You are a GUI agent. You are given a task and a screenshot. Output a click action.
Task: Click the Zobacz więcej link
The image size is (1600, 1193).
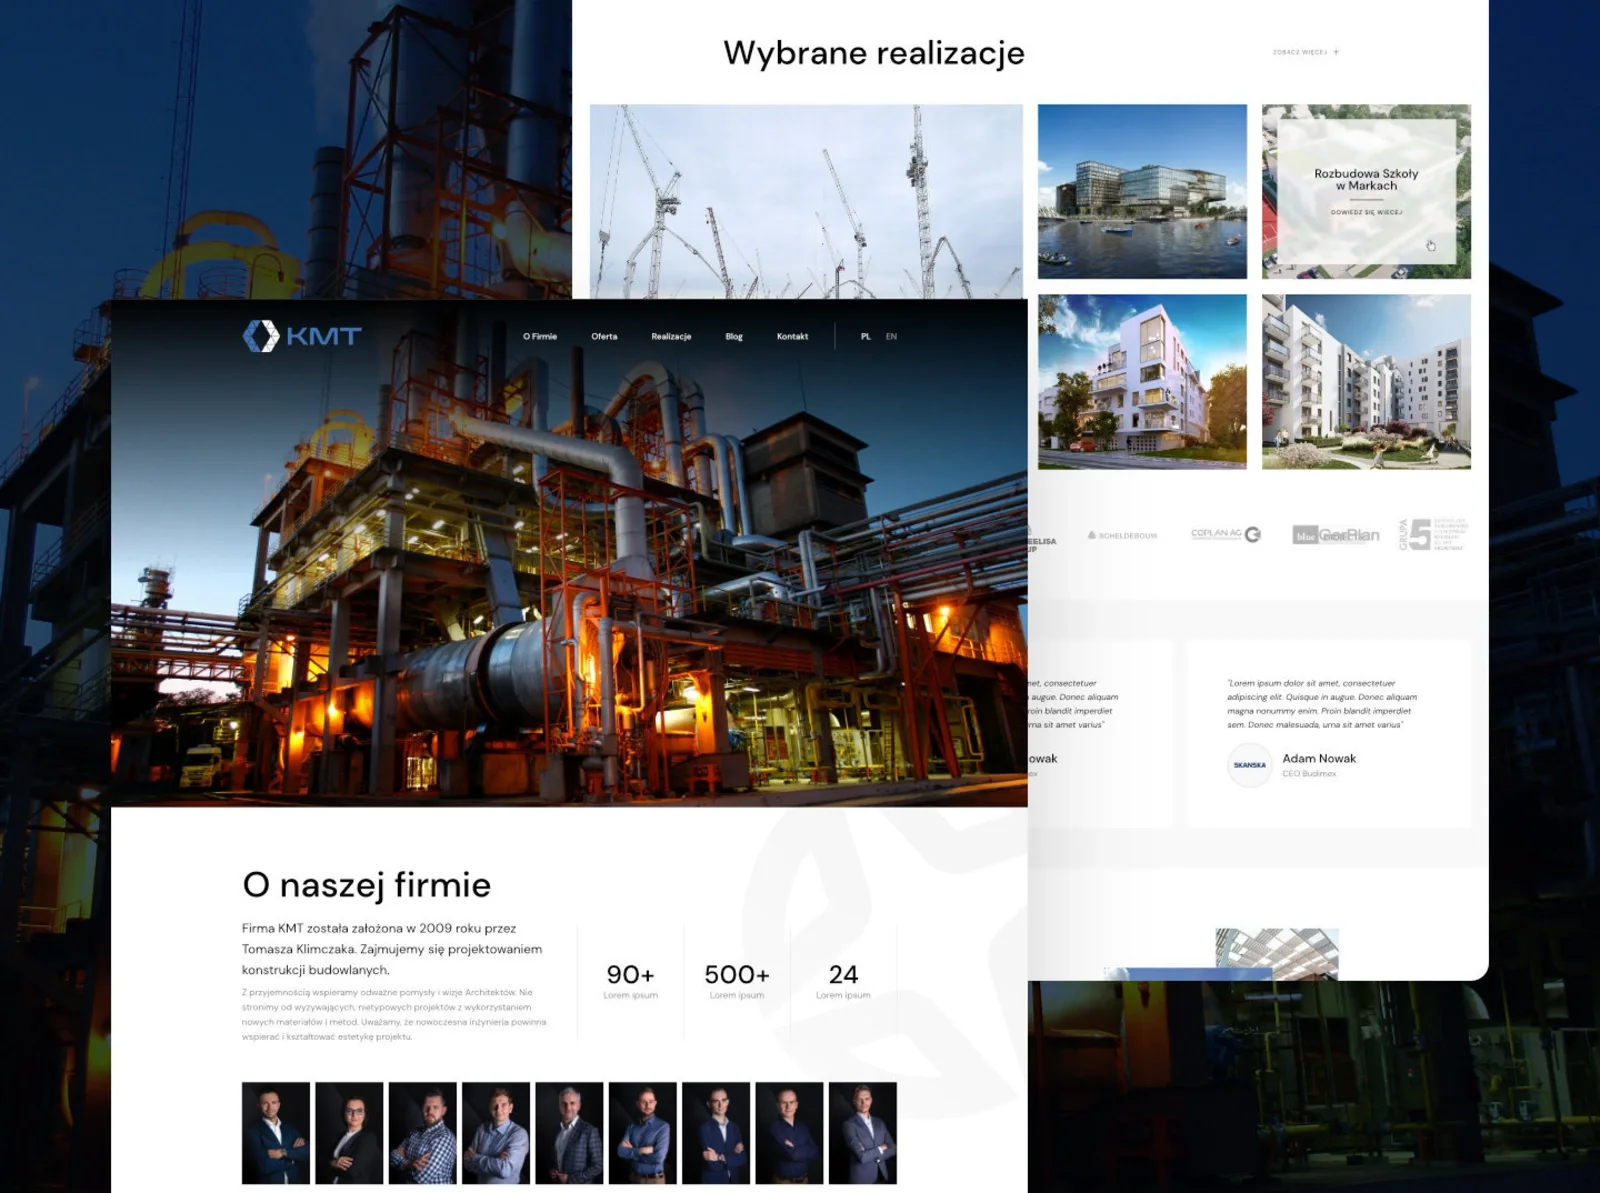click(x=1300, y=52)
